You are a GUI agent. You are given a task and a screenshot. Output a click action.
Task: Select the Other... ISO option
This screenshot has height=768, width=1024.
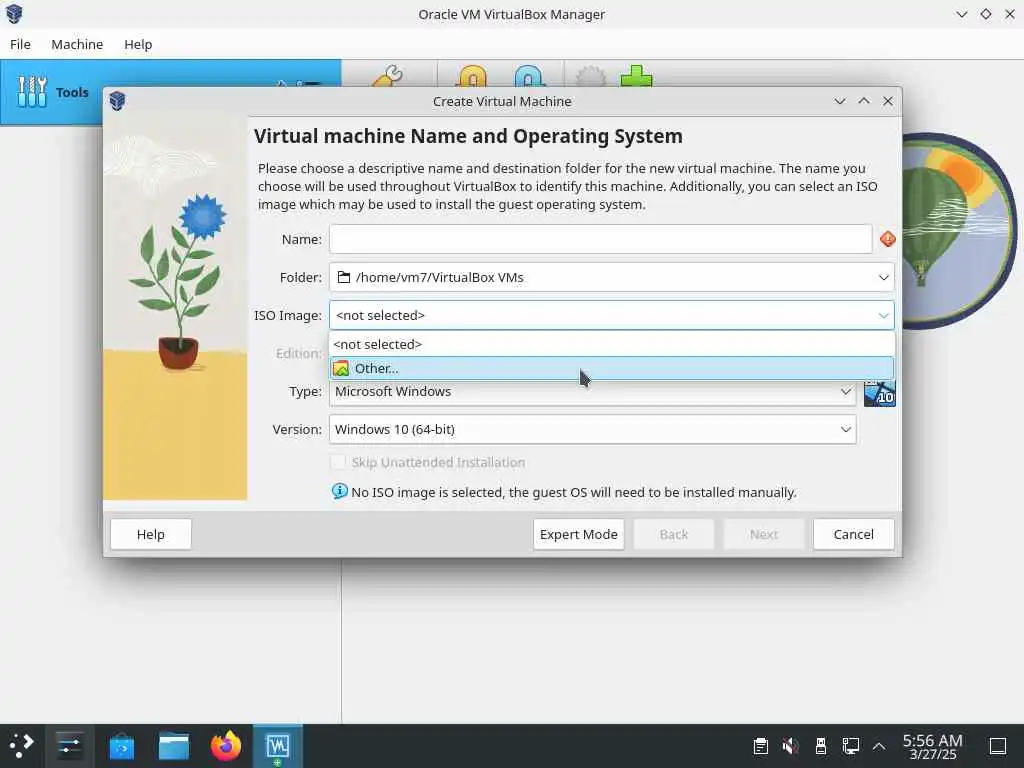[611, 368]
